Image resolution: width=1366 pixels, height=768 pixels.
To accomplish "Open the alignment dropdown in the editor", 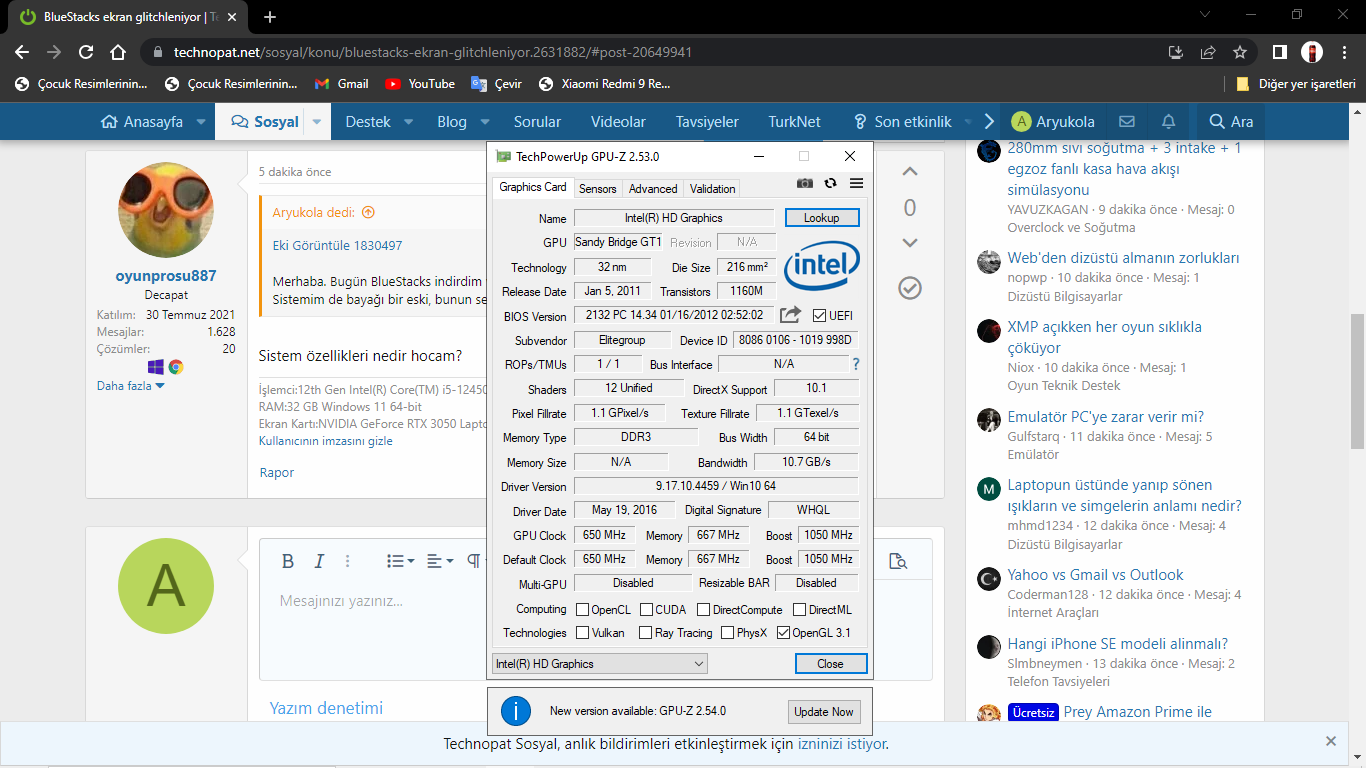I will tap(440, 561).
